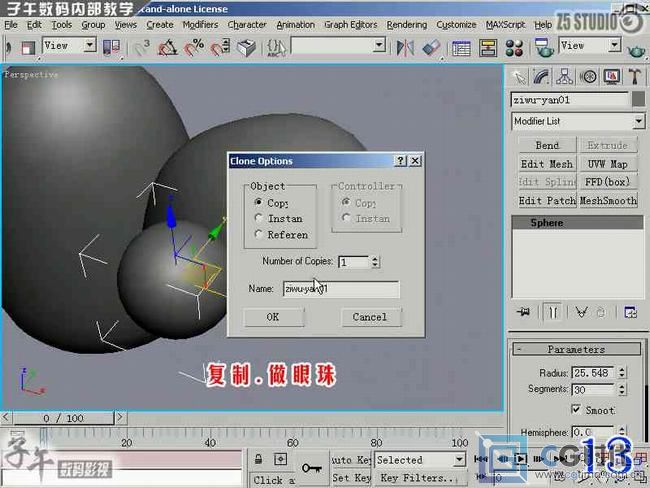Open the Schematic View toolbar icon
This screenshot has height=488, width=650.
488,48
